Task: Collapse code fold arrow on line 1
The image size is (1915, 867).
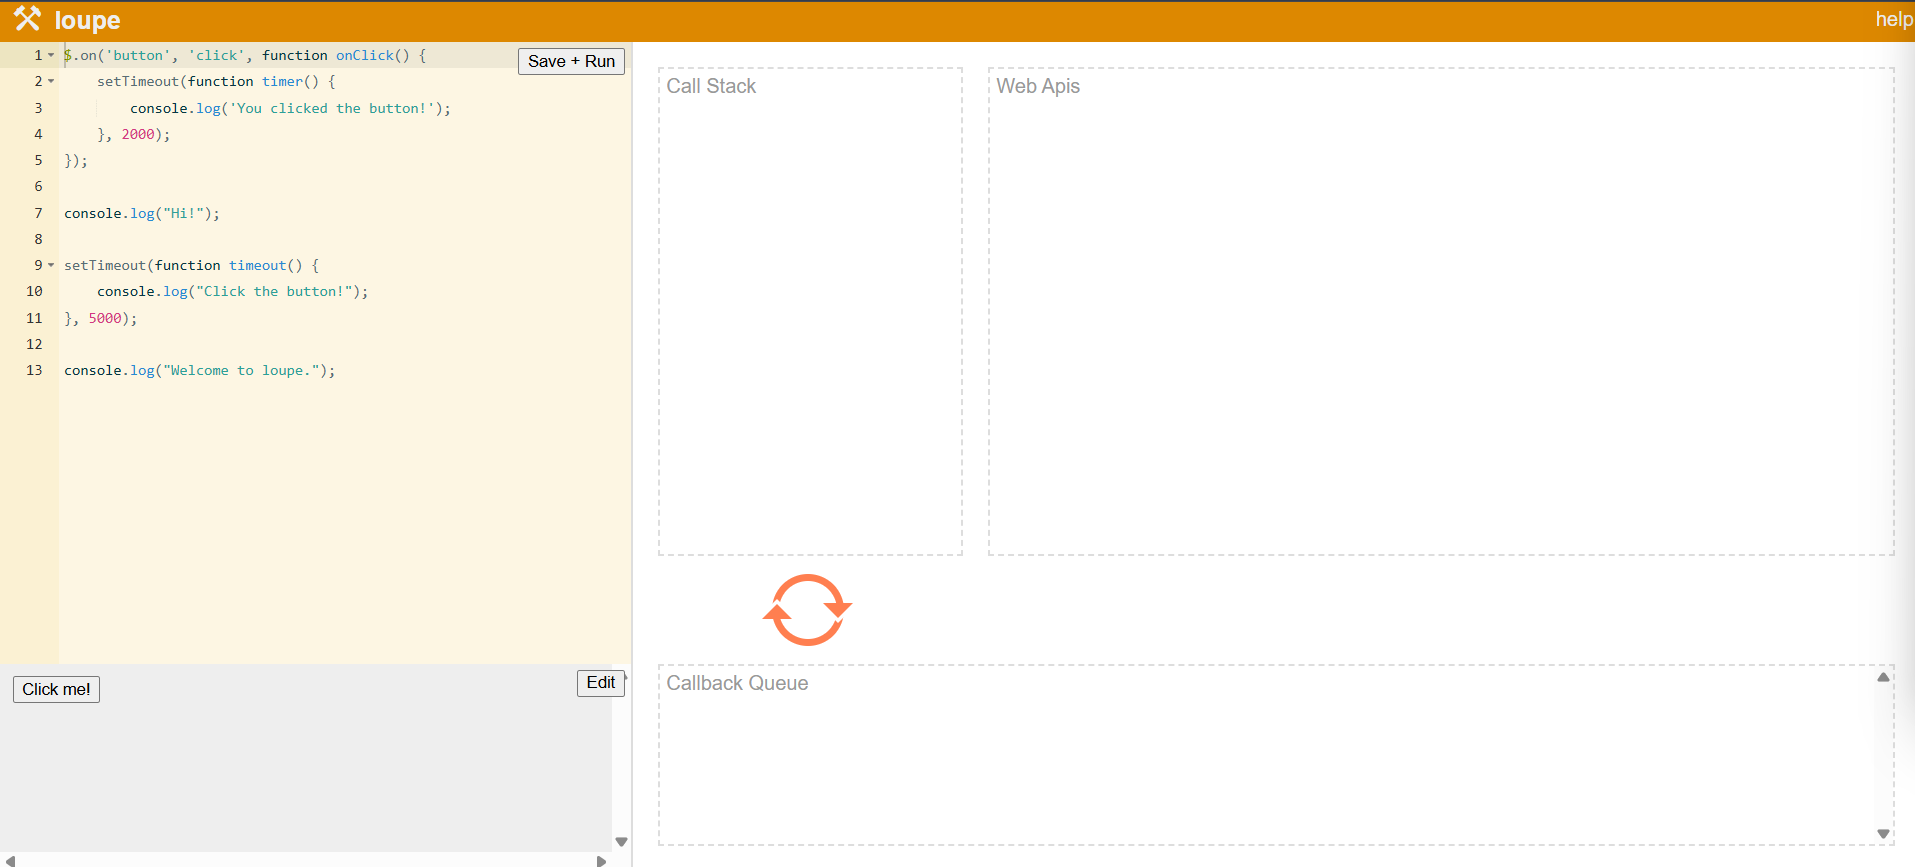Action: click(51, 55)
